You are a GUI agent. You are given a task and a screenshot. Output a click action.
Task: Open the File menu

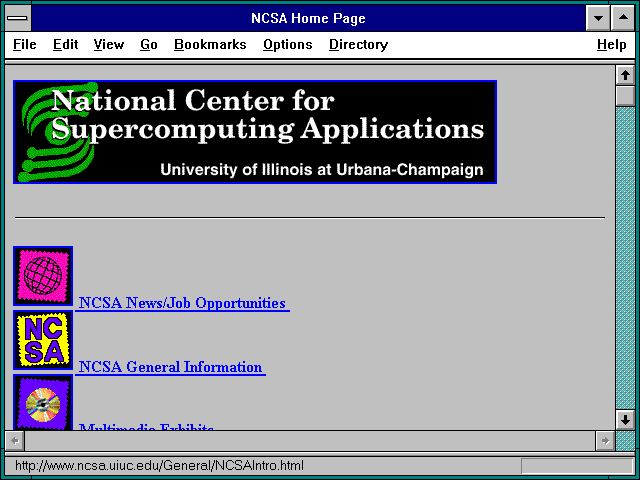[x=24, y=44]
